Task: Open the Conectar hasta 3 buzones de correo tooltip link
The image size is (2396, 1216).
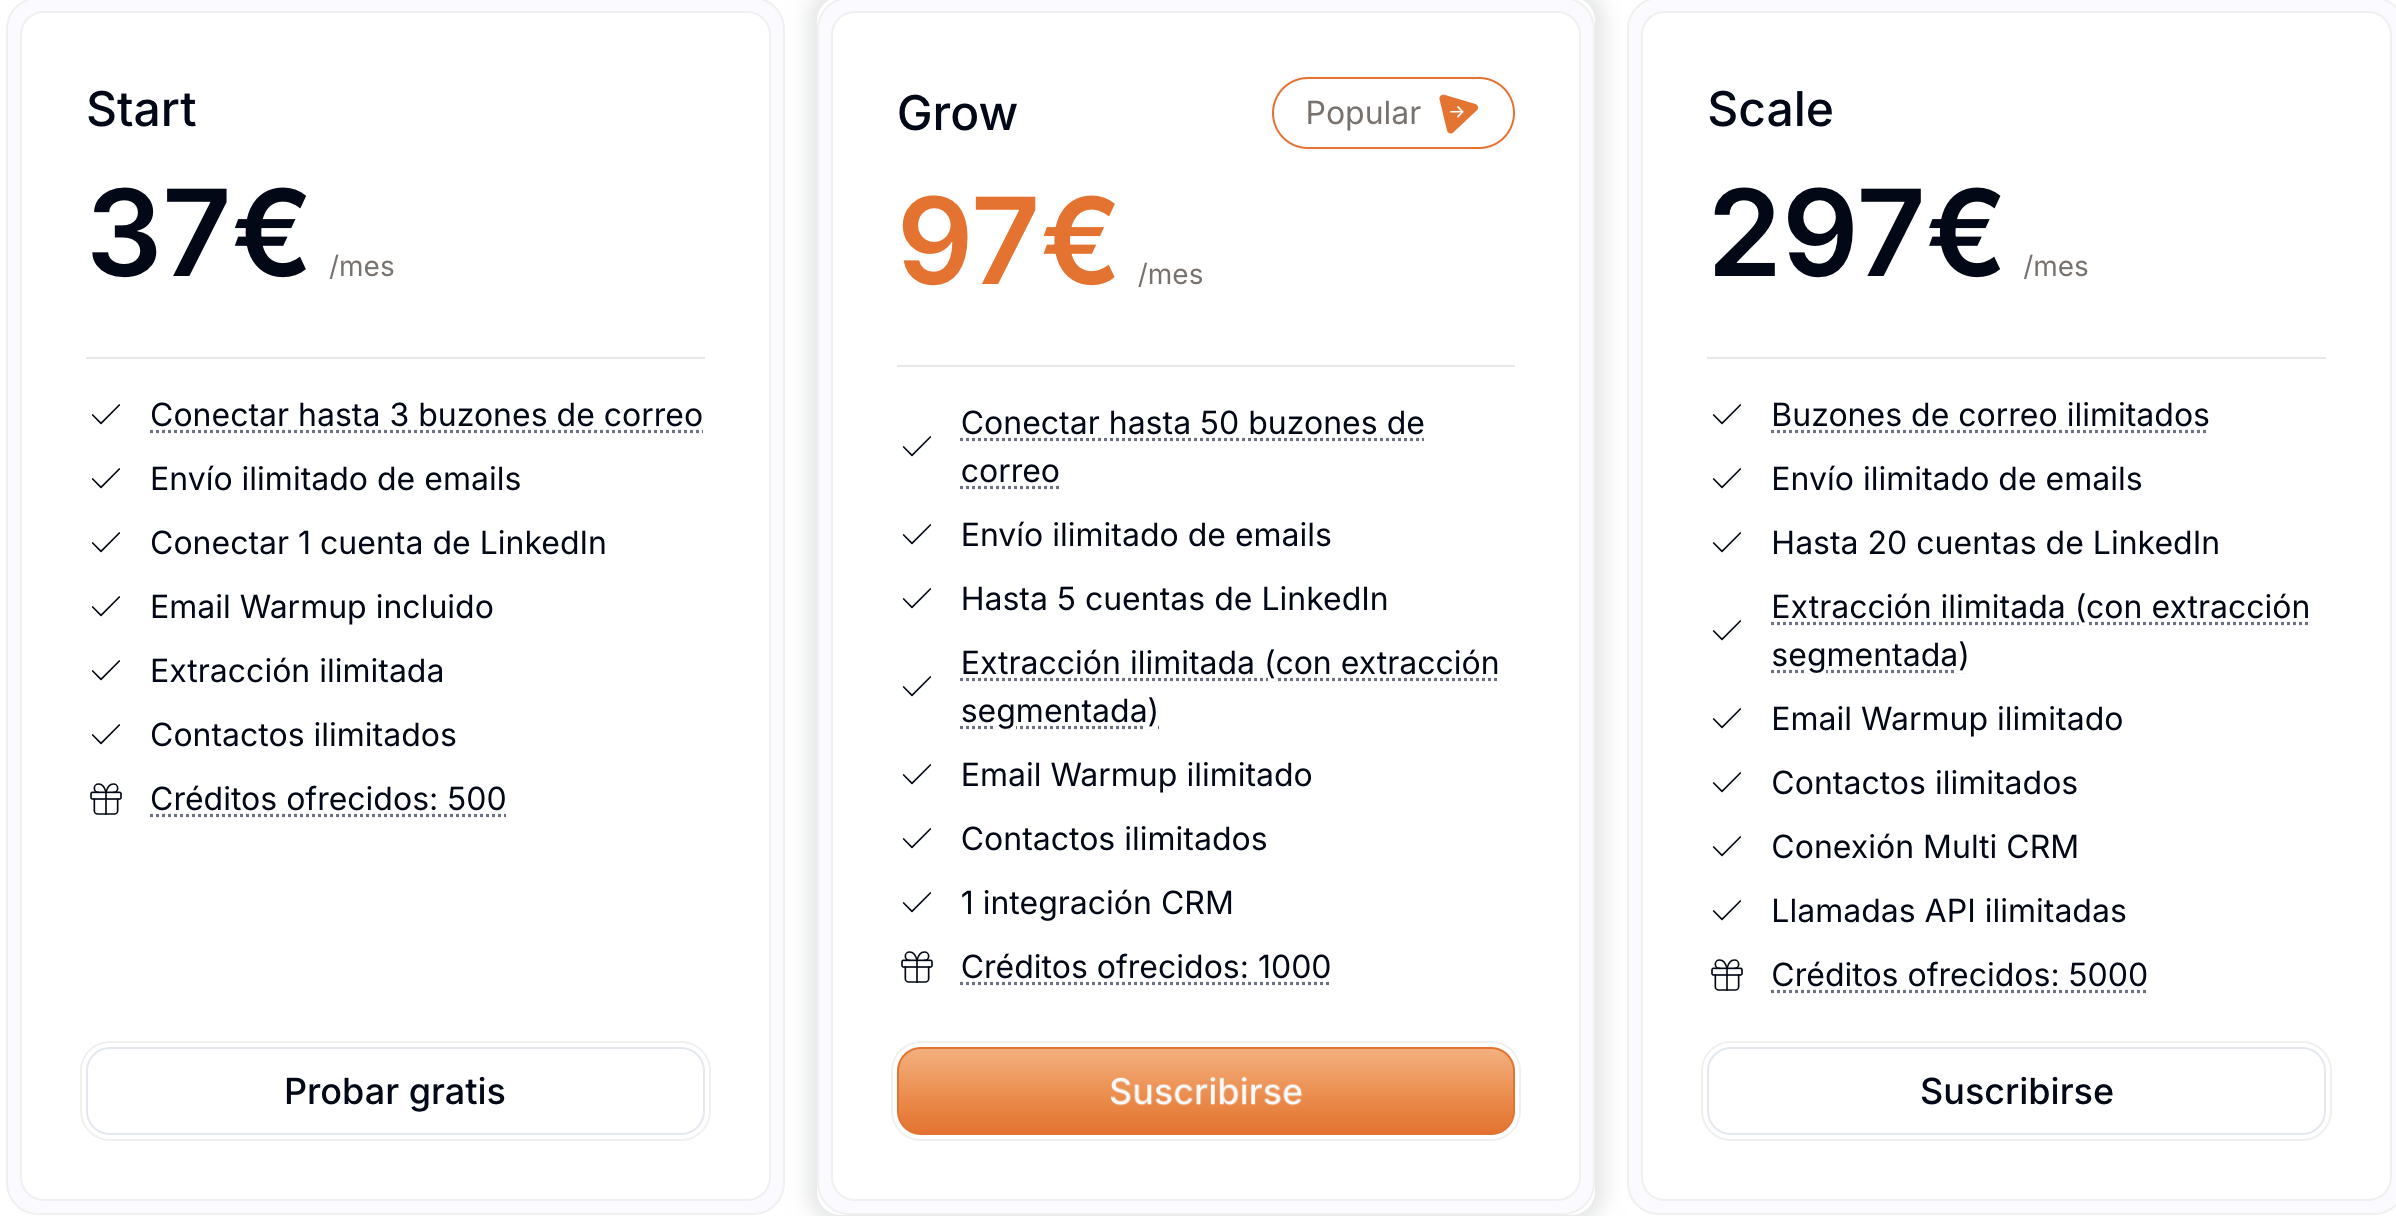Action: pyautogui.click(x=426, y=415)
